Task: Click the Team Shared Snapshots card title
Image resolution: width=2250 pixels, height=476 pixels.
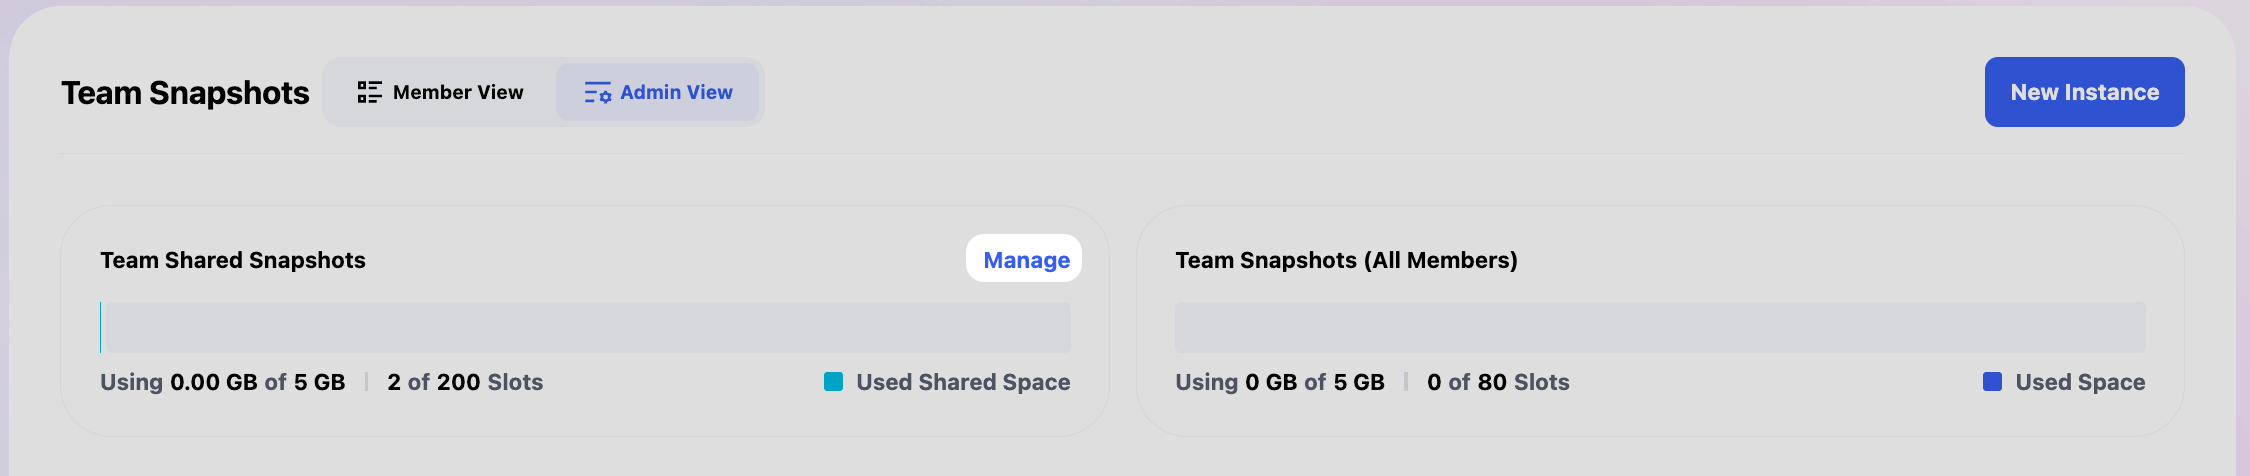Action: click(x=233, y=260)
